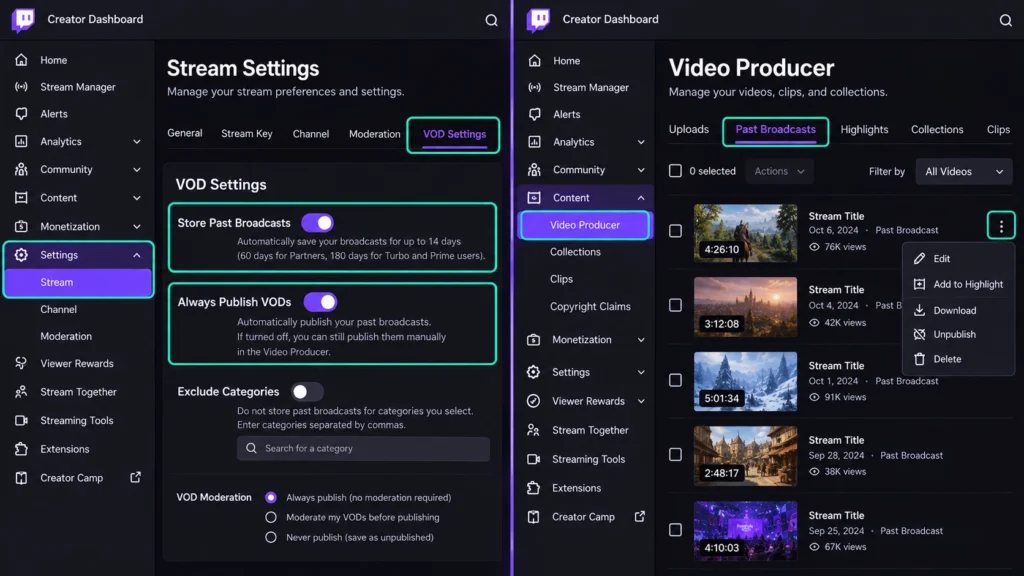Click download arrow icon in context menu
This screenshot has height=576, width=1024.
click(920, 310)
